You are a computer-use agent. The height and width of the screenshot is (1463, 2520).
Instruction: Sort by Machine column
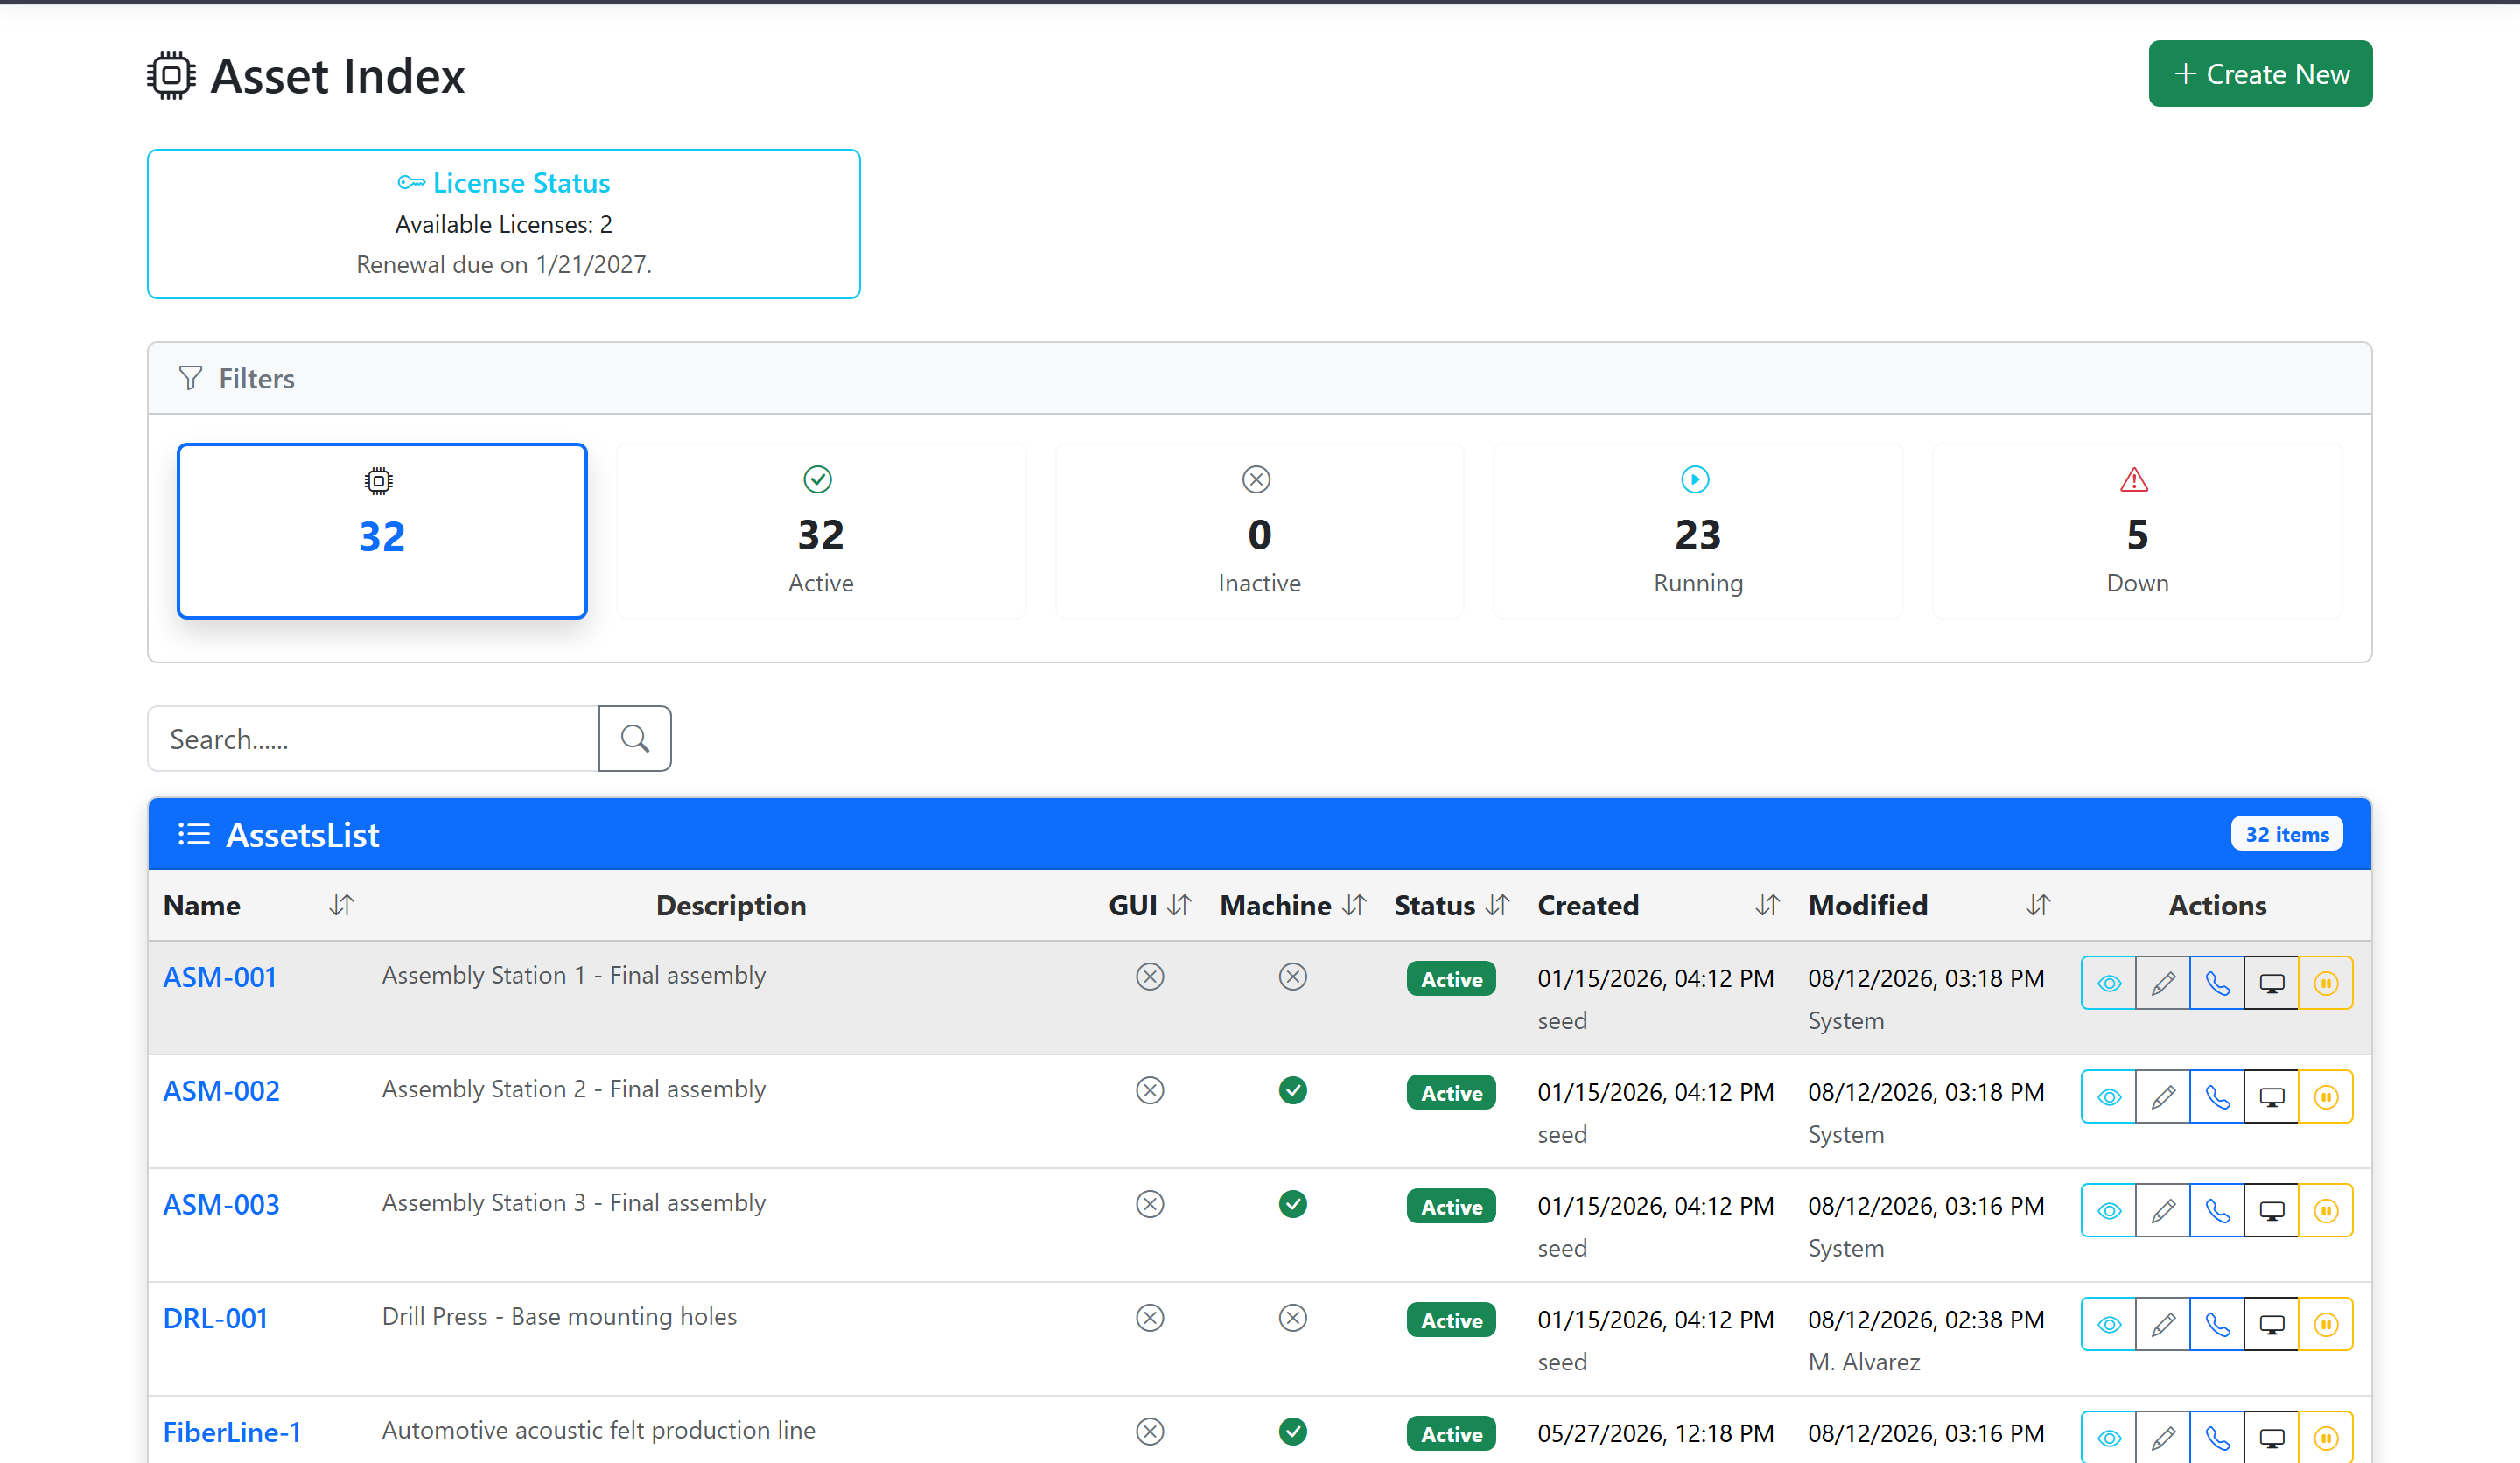(x=1354, y=905)
